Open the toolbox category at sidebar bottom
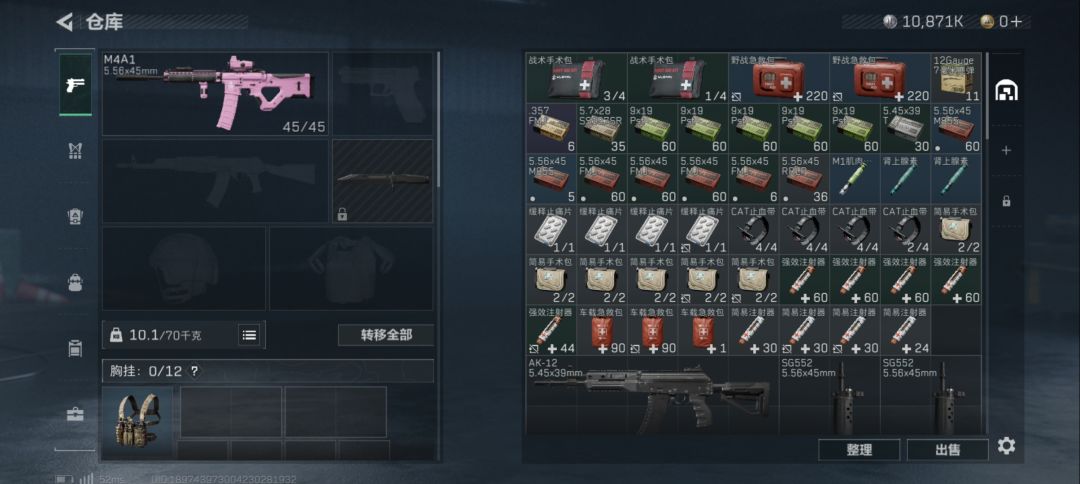 pyautogui.click(x=75, y=414)
